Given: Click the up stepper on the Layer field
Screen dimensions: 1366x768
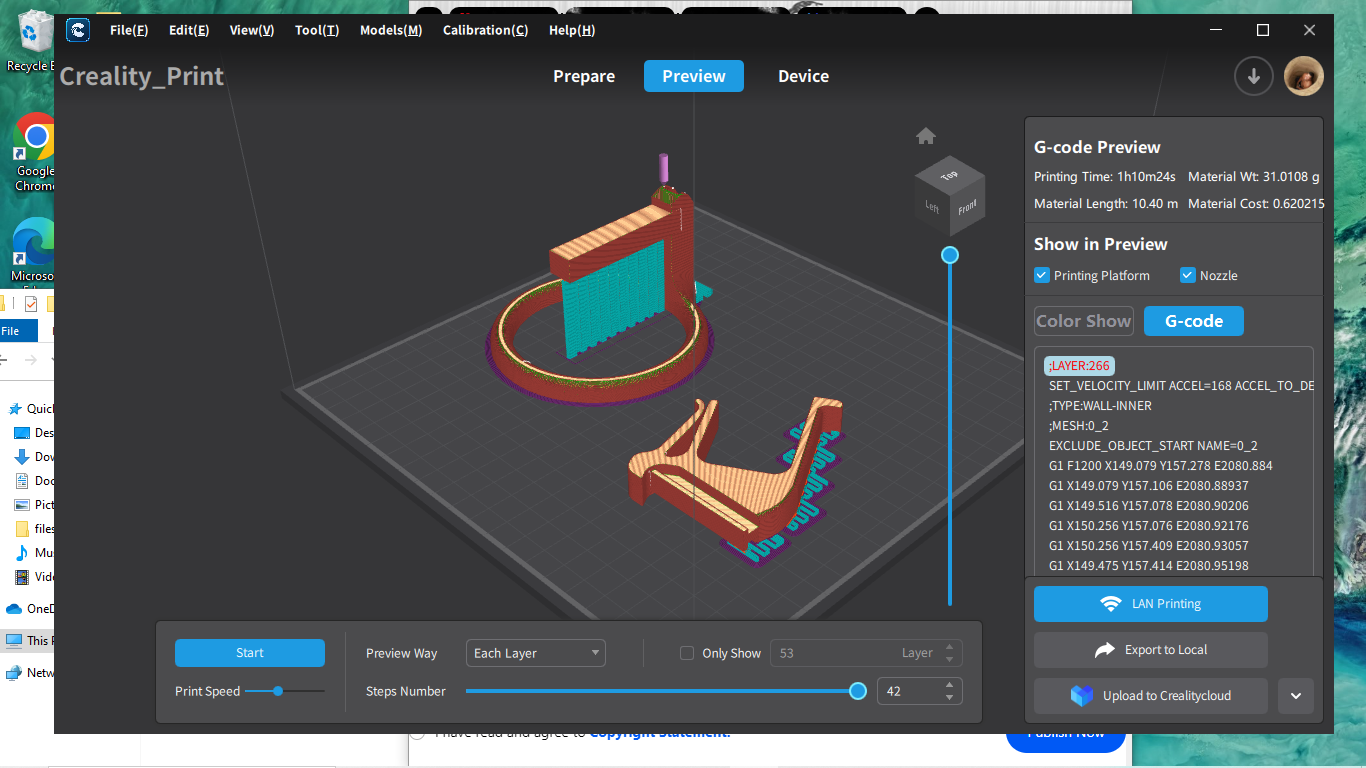Looking at the screenshot, I should [x=948, y=646].
